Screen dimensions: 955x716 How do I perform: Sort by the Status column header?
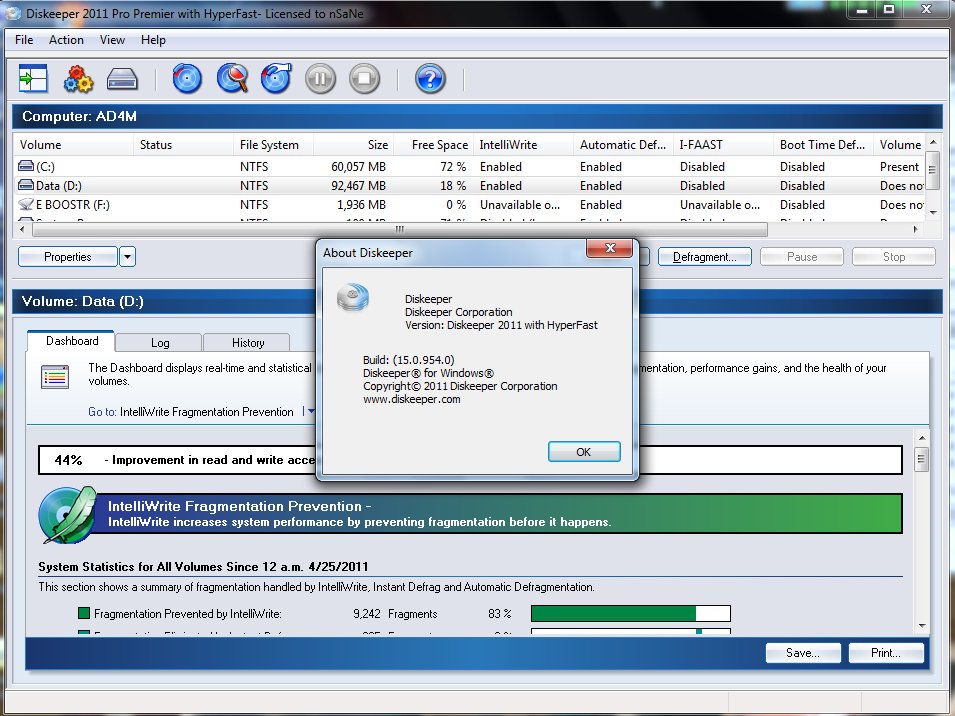[183, 145]
